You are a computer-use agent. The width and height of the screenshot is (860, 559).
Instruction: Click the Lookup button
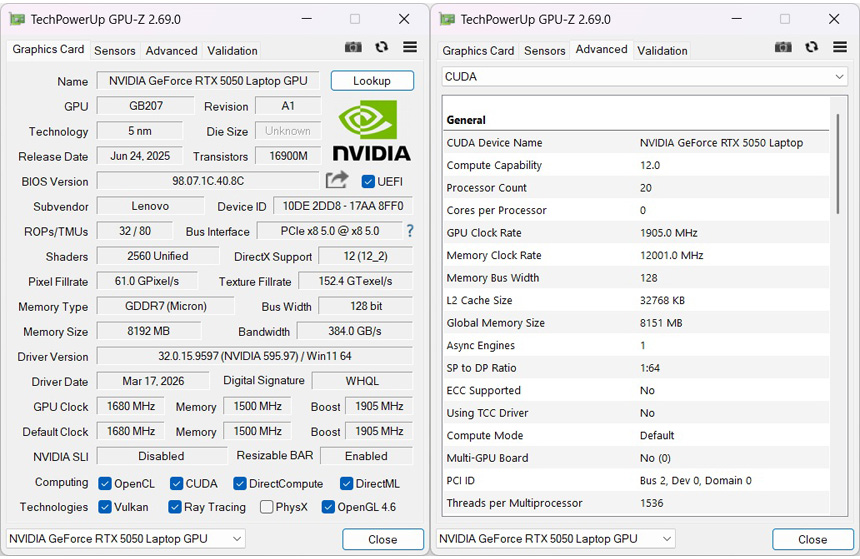click(x=372, y=81)
